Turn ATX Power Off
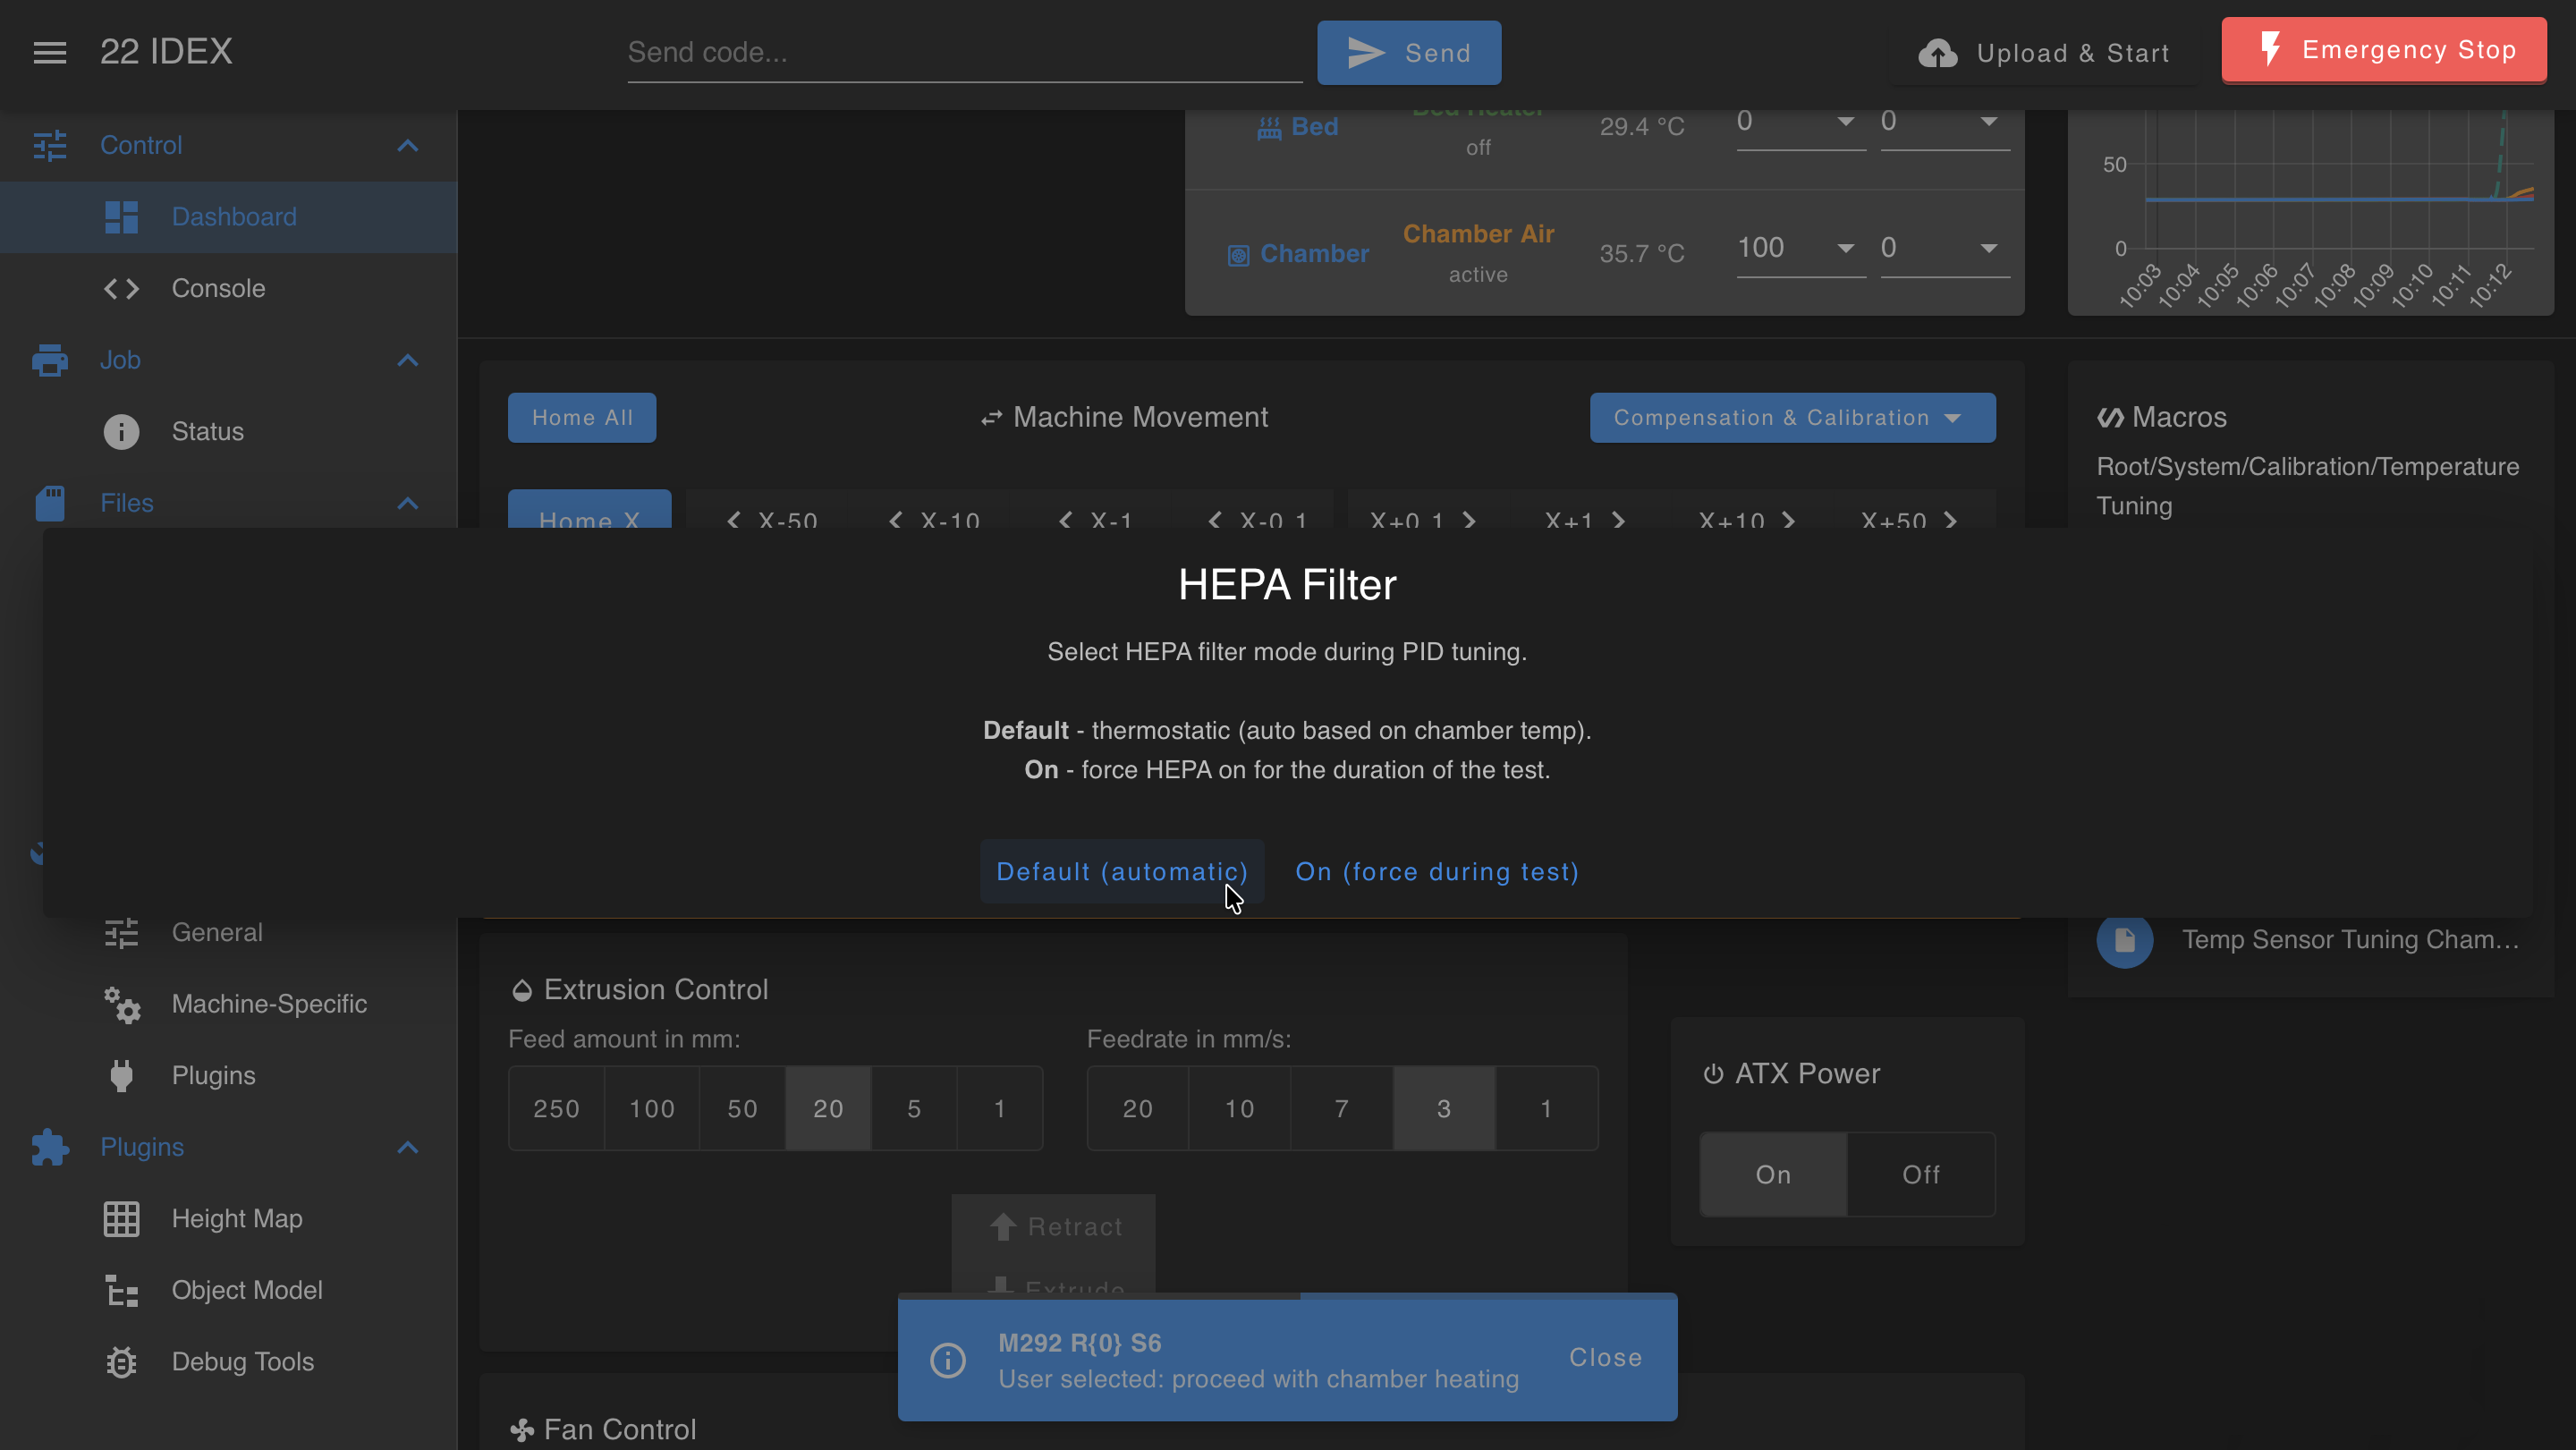 tap(1921, 1175)
